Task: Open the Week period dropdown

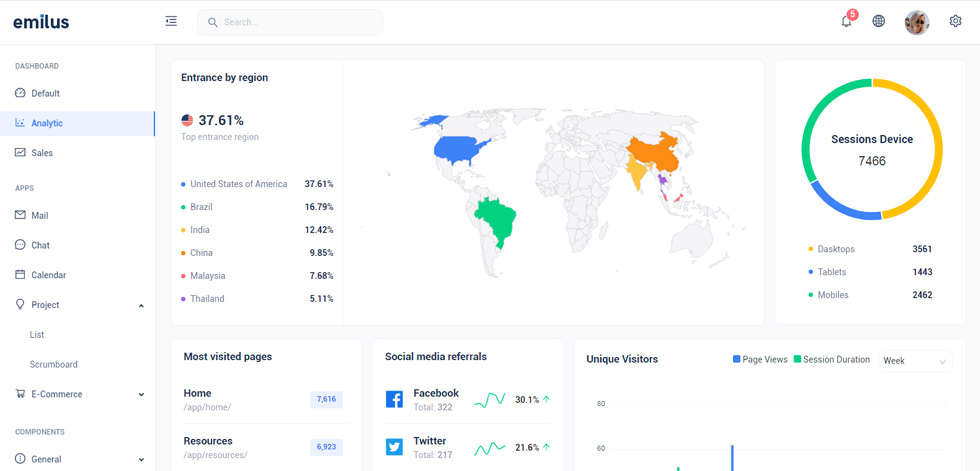Action: (916, 361)
